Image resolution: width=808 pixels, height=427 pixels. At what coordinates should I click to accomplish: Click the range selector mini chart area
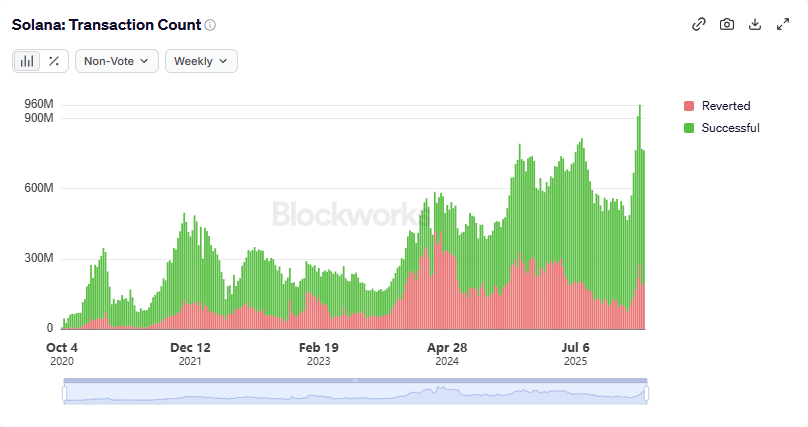pos(355,394)
